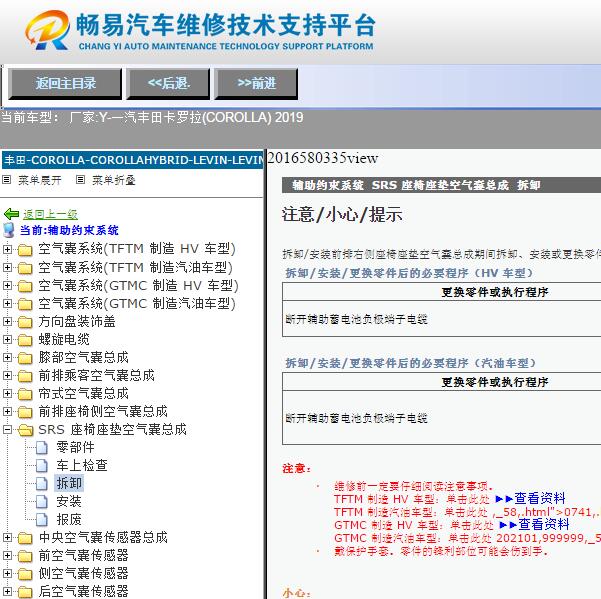Open the 螺旋电缆 folder label
The image size is (601, 599).
pyautogui.click(x=64, y=339)
